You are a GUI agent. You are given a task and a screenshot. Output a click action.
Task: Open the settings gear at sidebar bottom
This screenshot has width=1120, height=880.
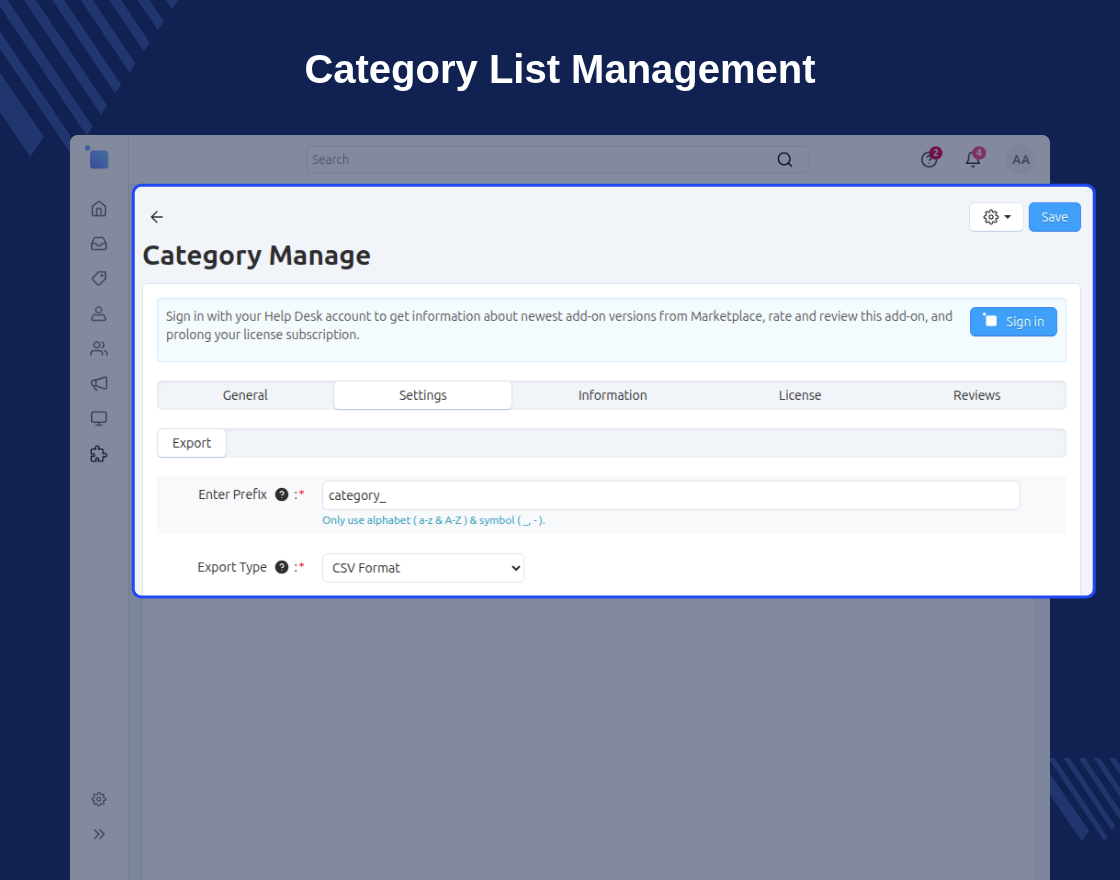point(99,799)
